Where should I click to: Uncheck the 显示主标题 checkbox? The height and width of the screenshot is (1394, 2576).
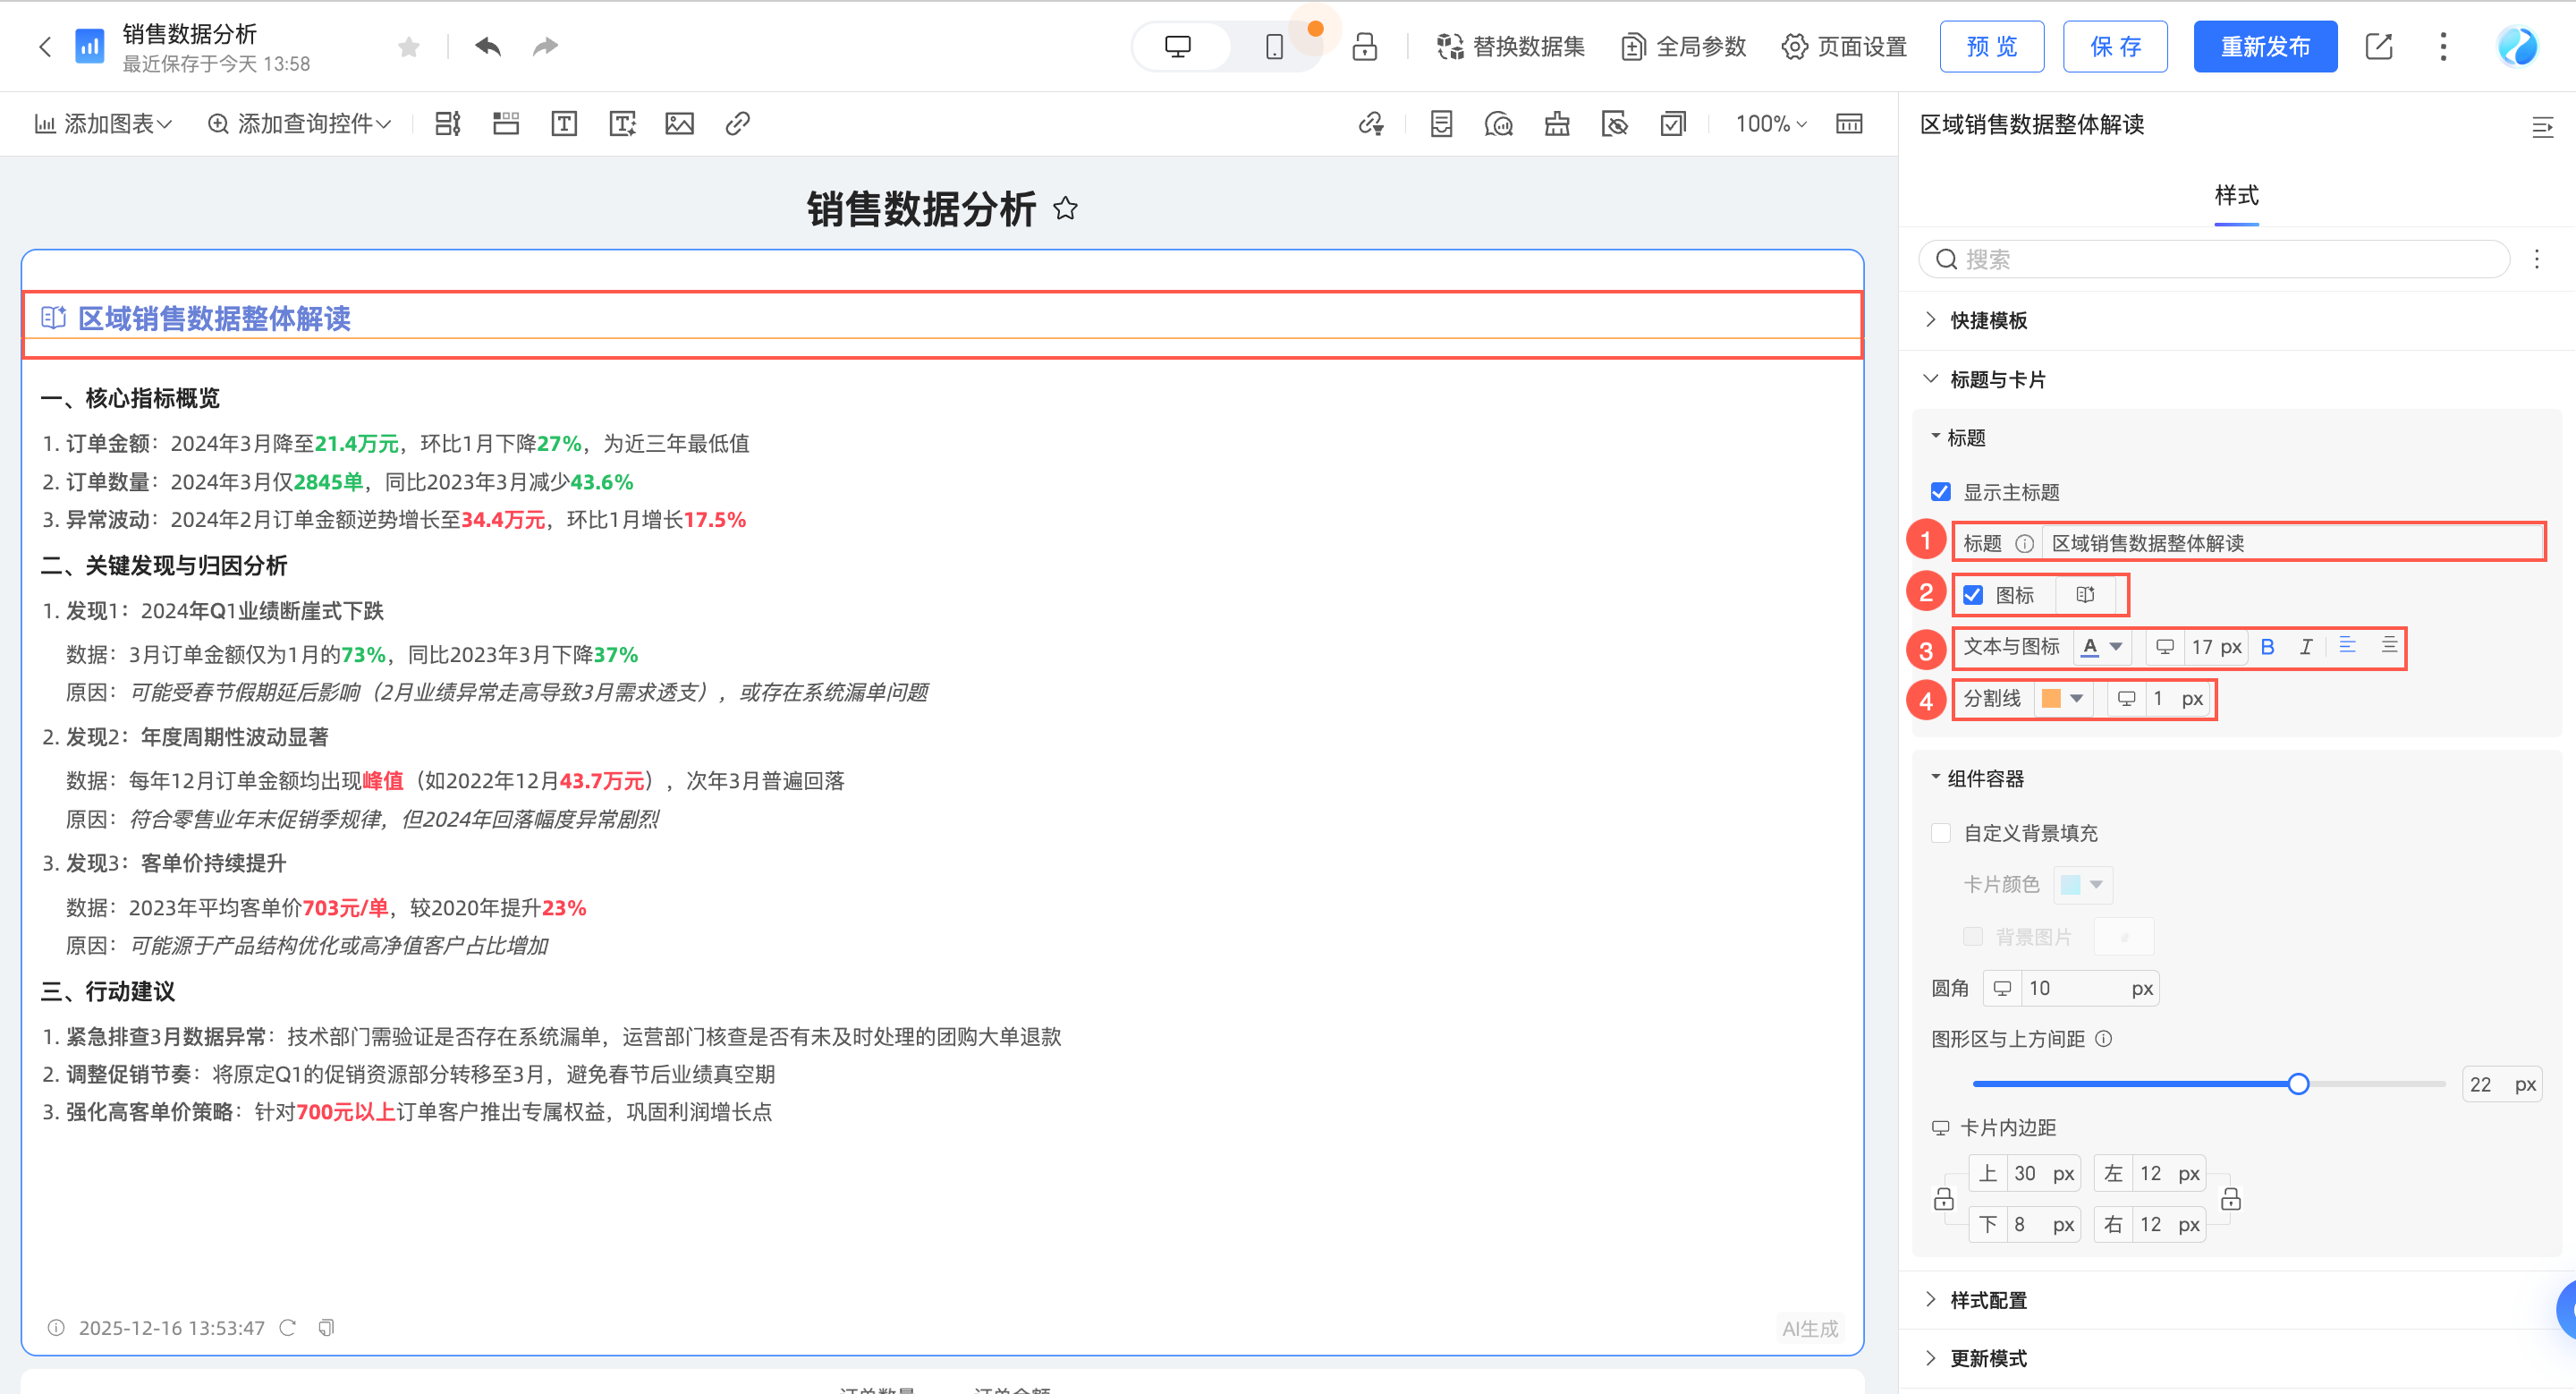point(1941,492)
